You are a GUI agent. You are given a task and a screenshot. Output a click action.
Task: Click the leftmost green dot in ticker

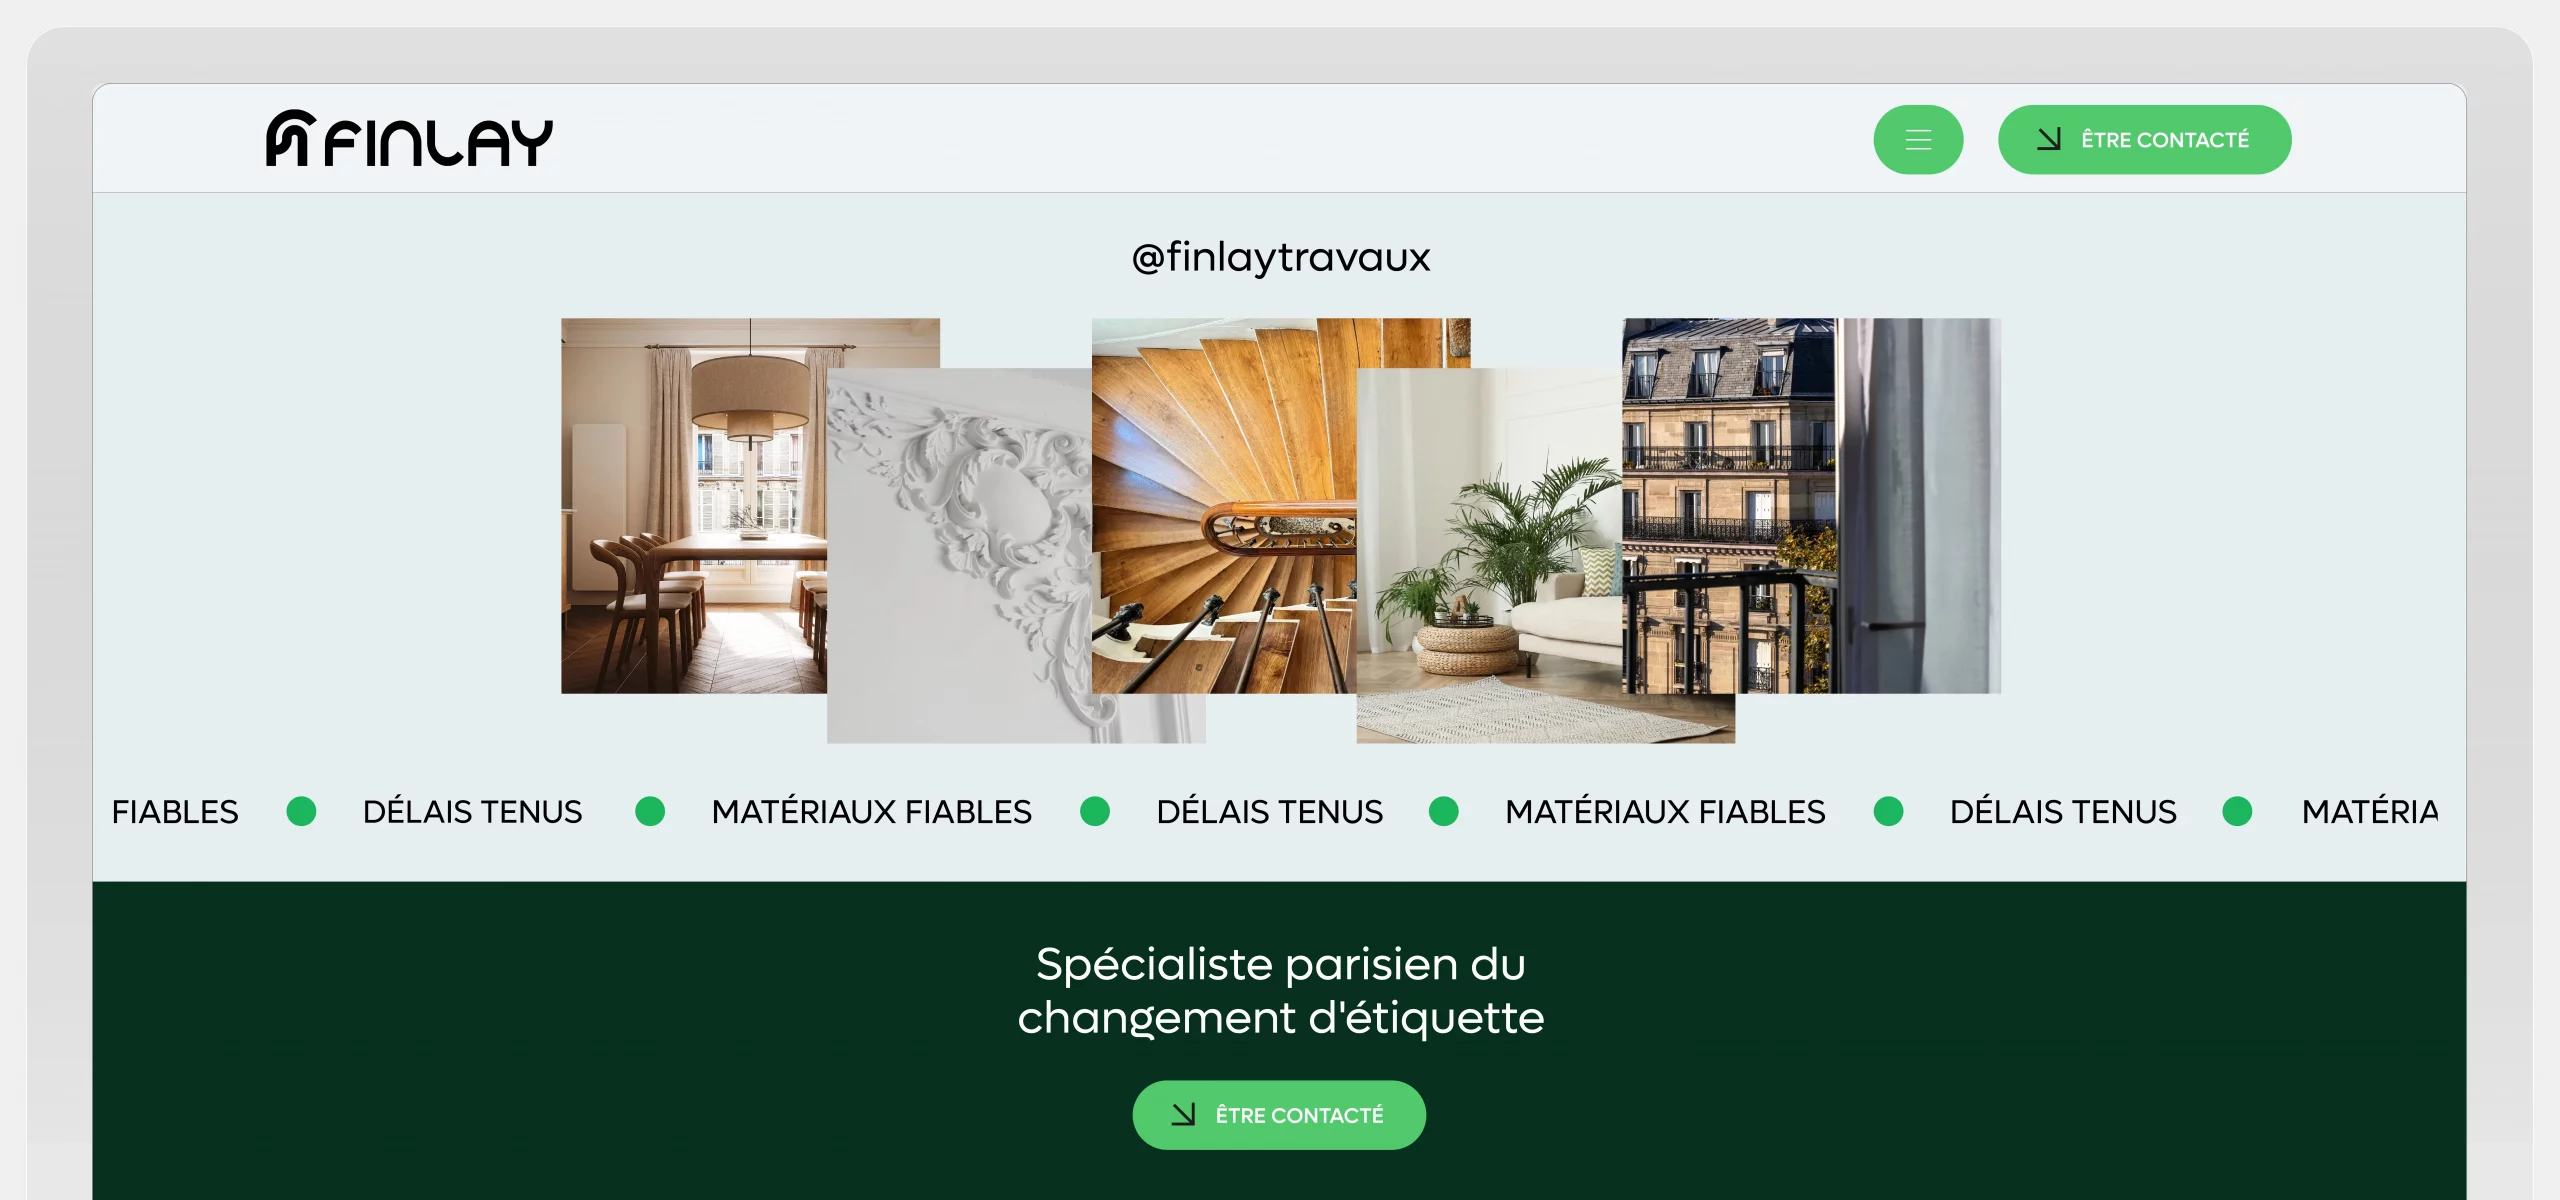(301, 811)
